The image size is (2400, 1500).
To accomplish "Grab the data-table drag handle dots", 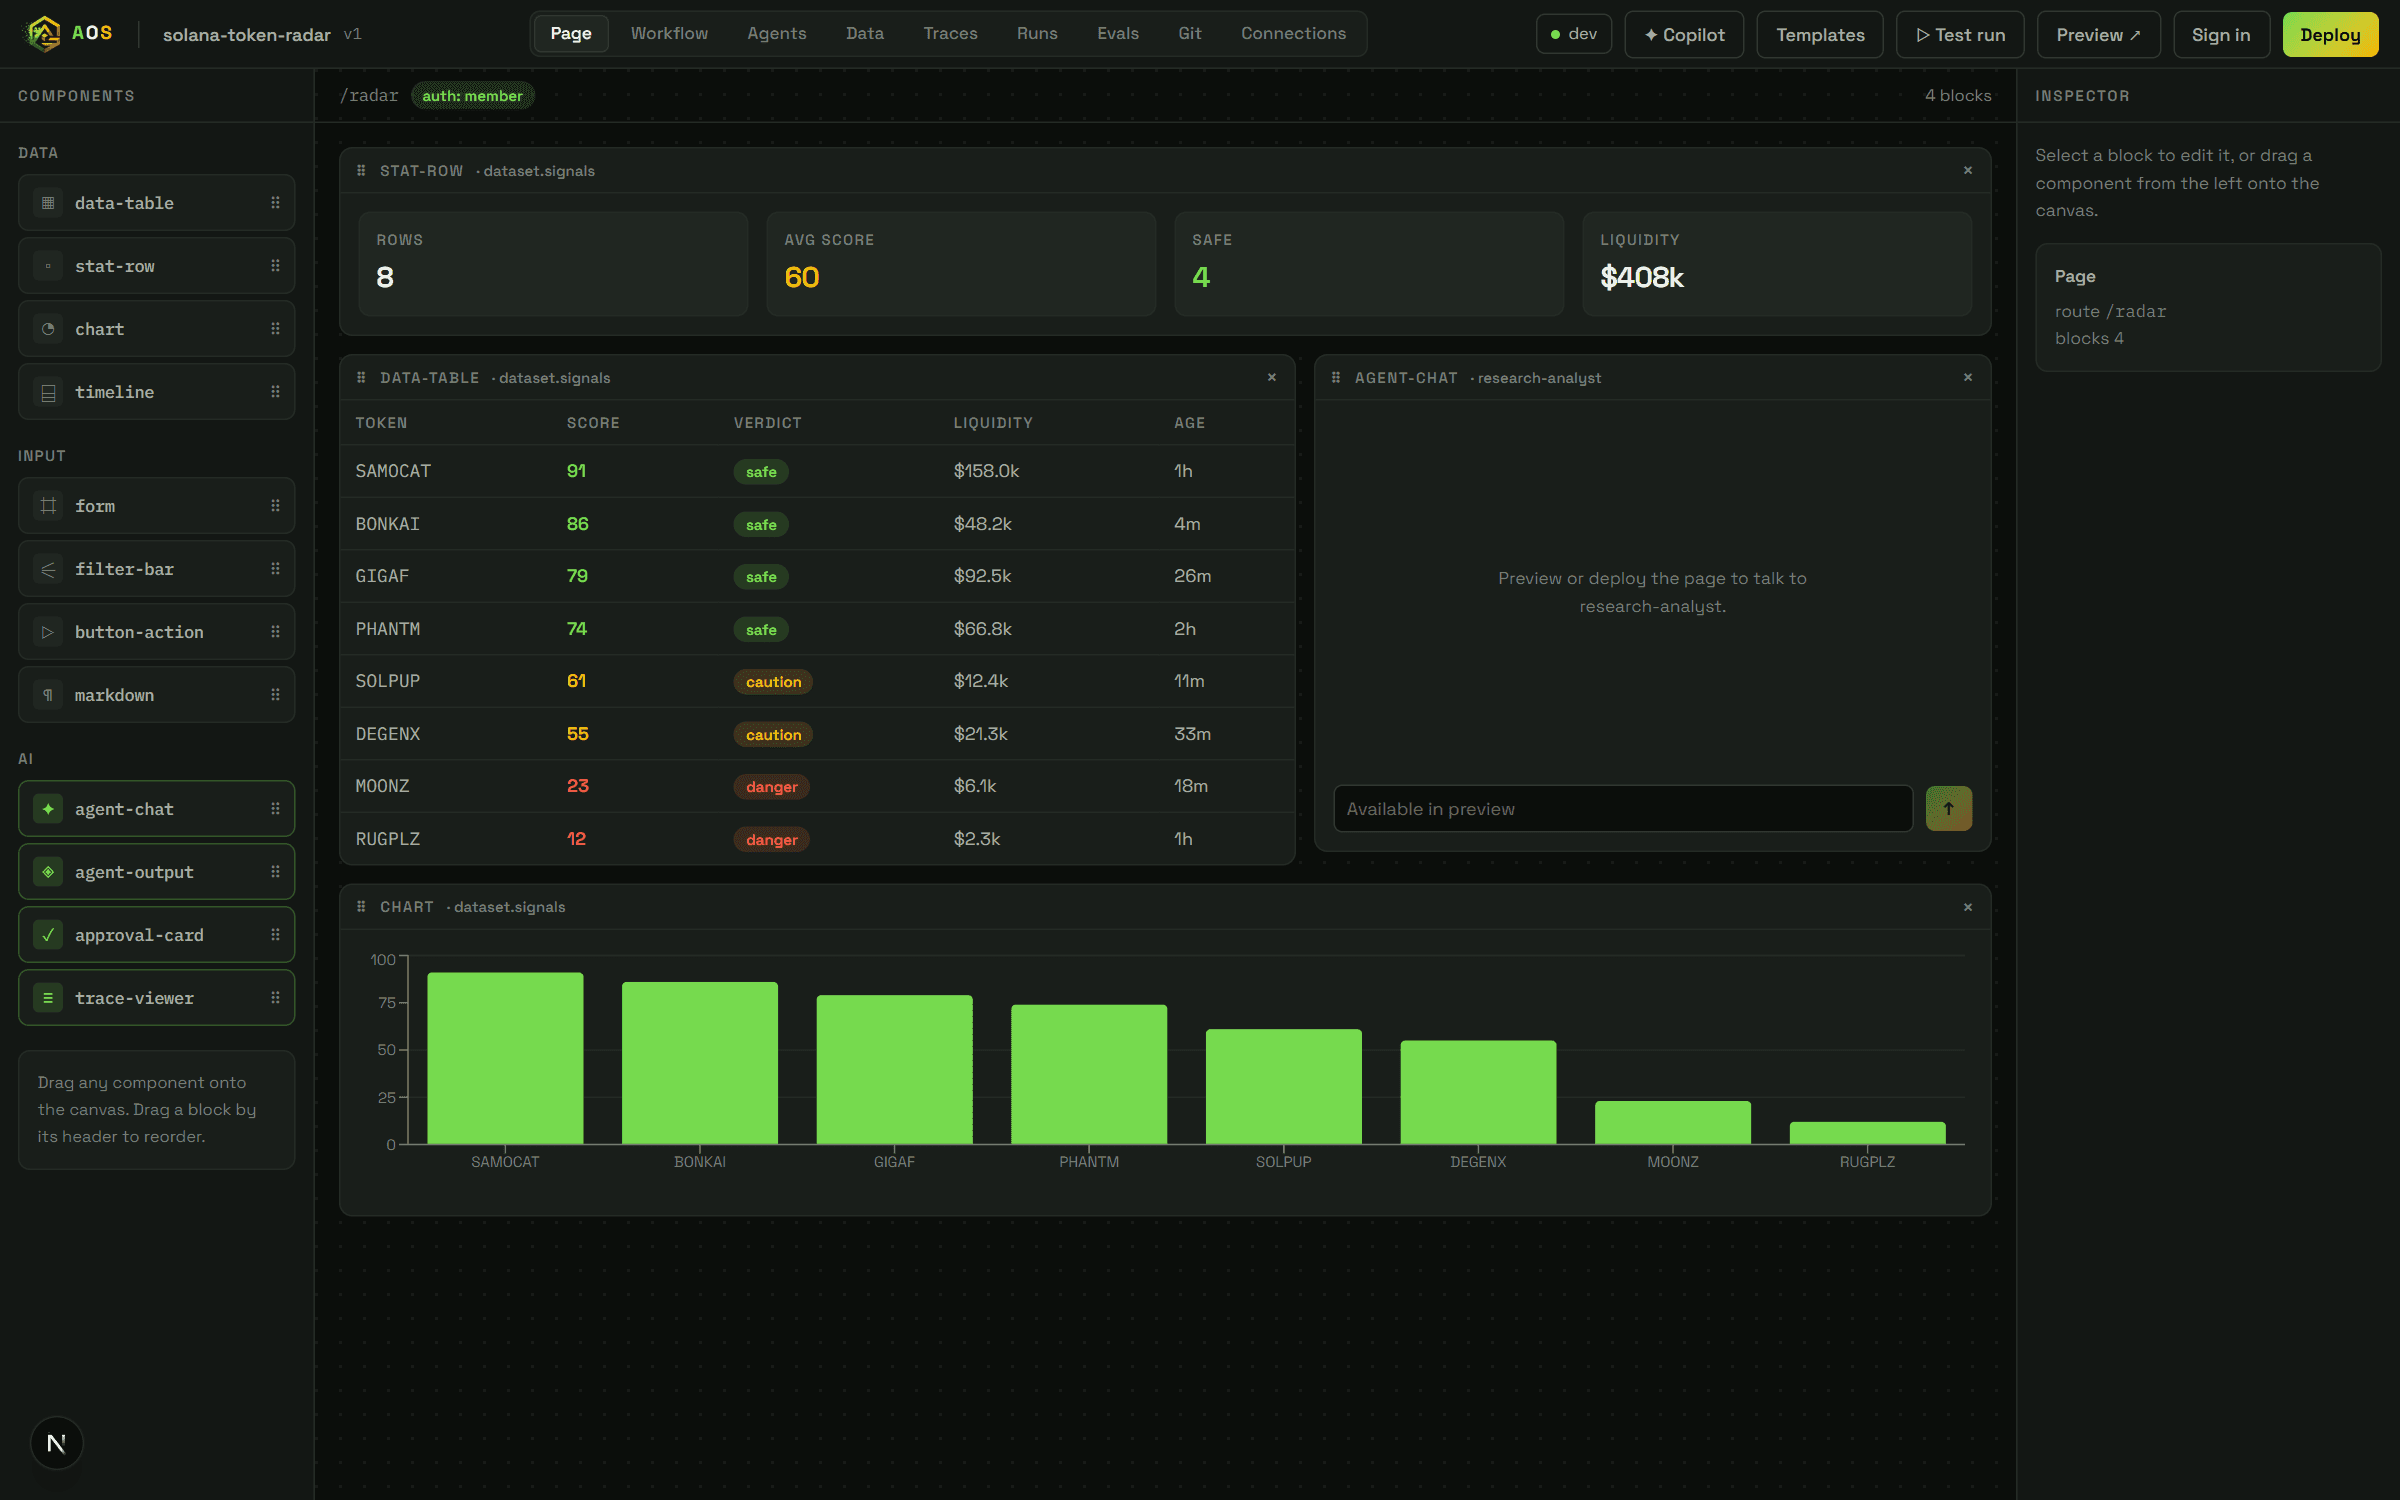I will click(275, 203).
